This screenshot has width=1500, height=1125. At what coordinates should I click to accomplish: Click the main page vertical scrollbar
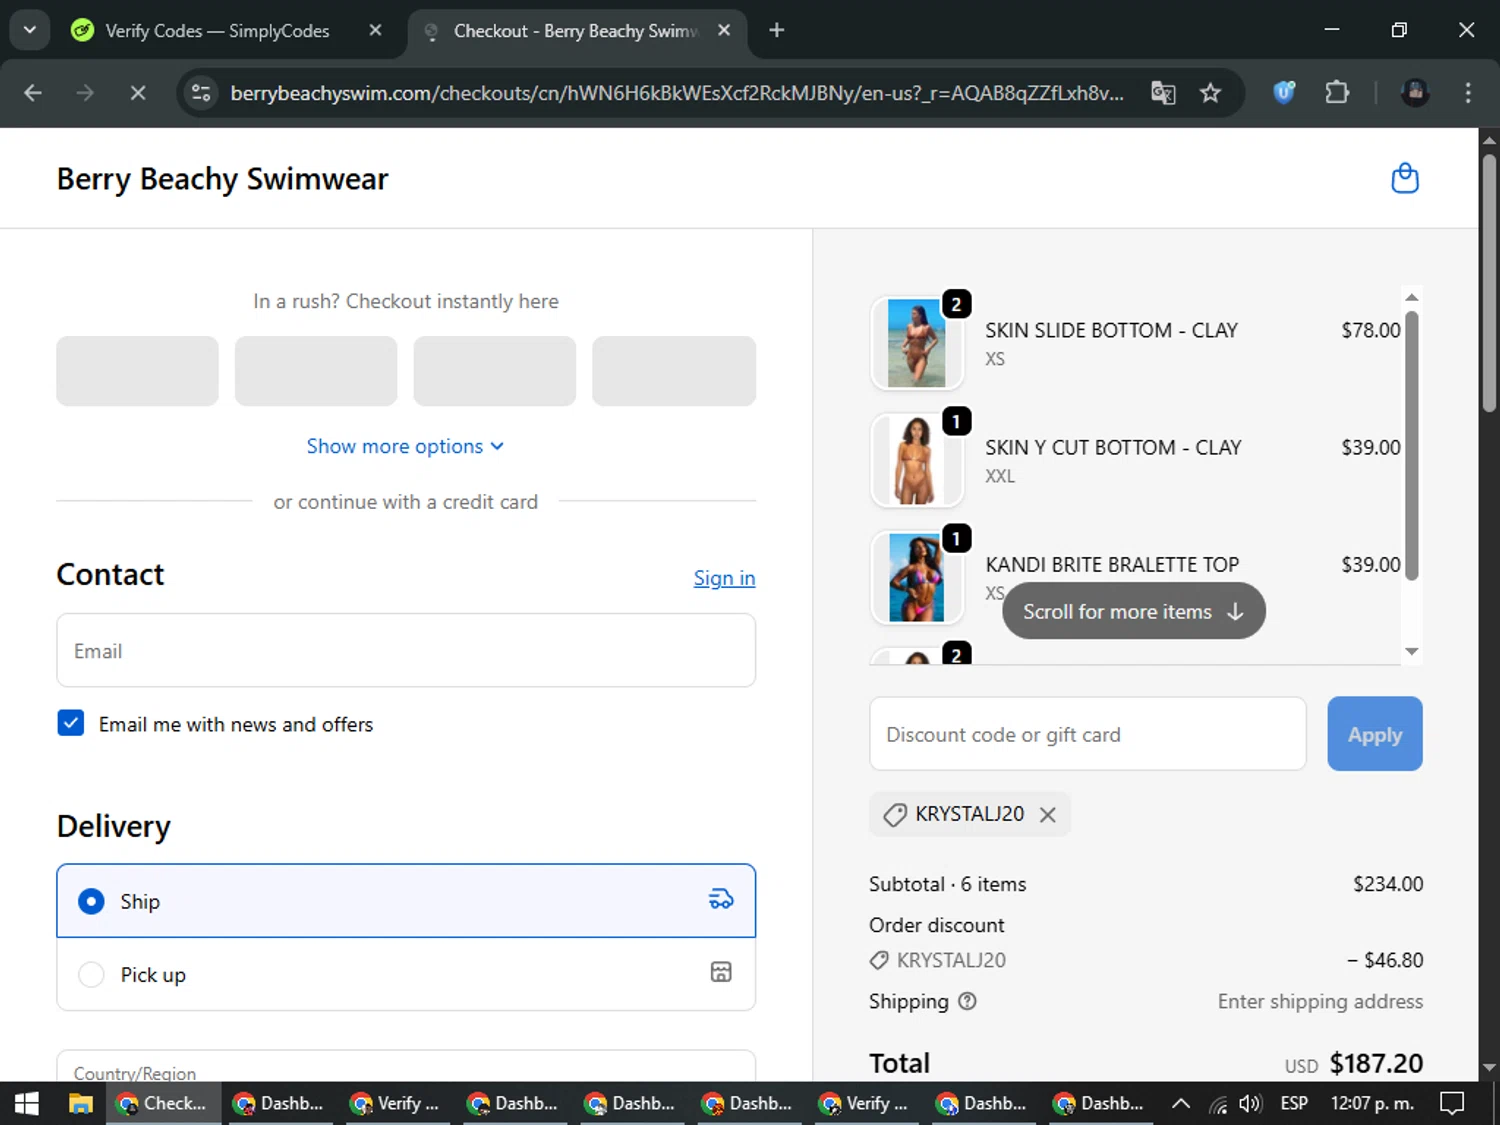[1489, 283]
